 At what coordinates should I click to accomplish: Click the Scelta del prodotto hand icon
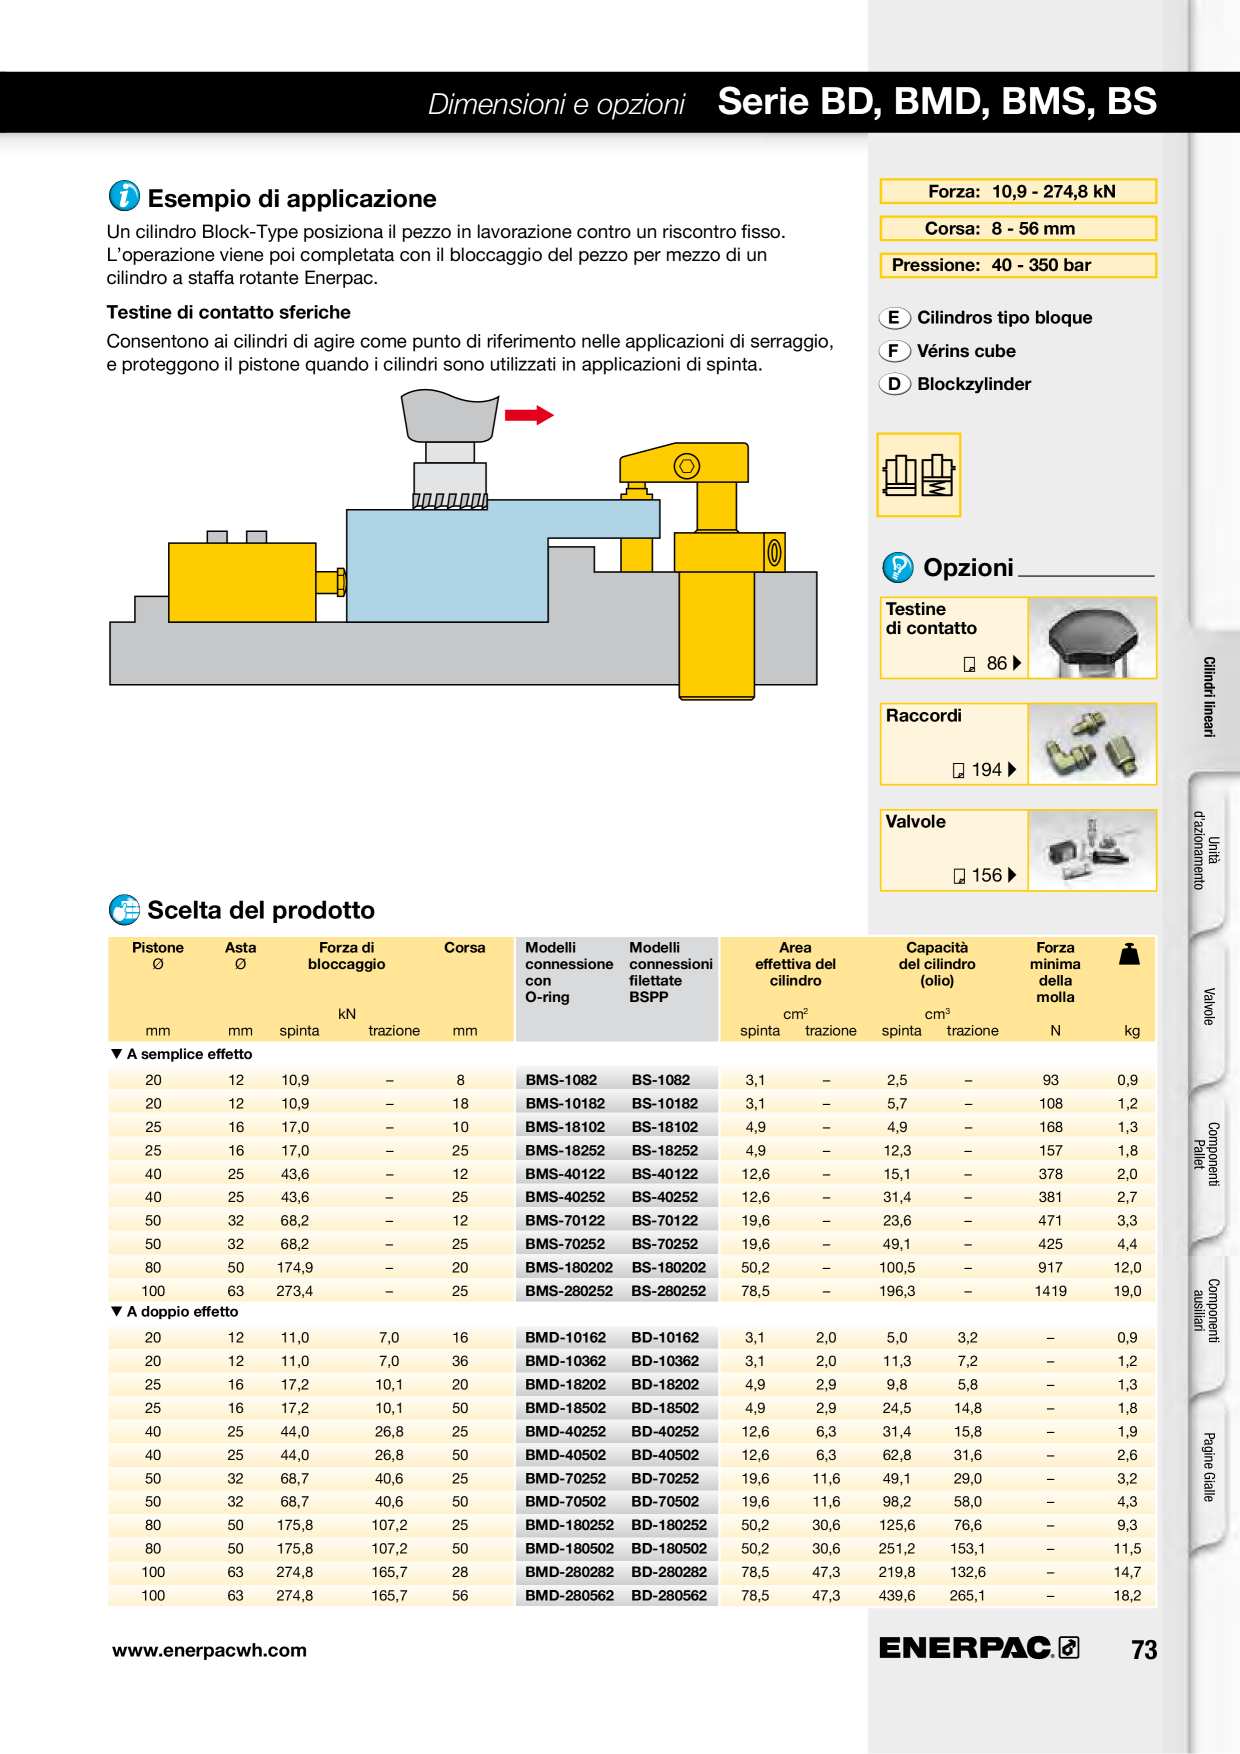pyautogui.click(x=124, y=910)
